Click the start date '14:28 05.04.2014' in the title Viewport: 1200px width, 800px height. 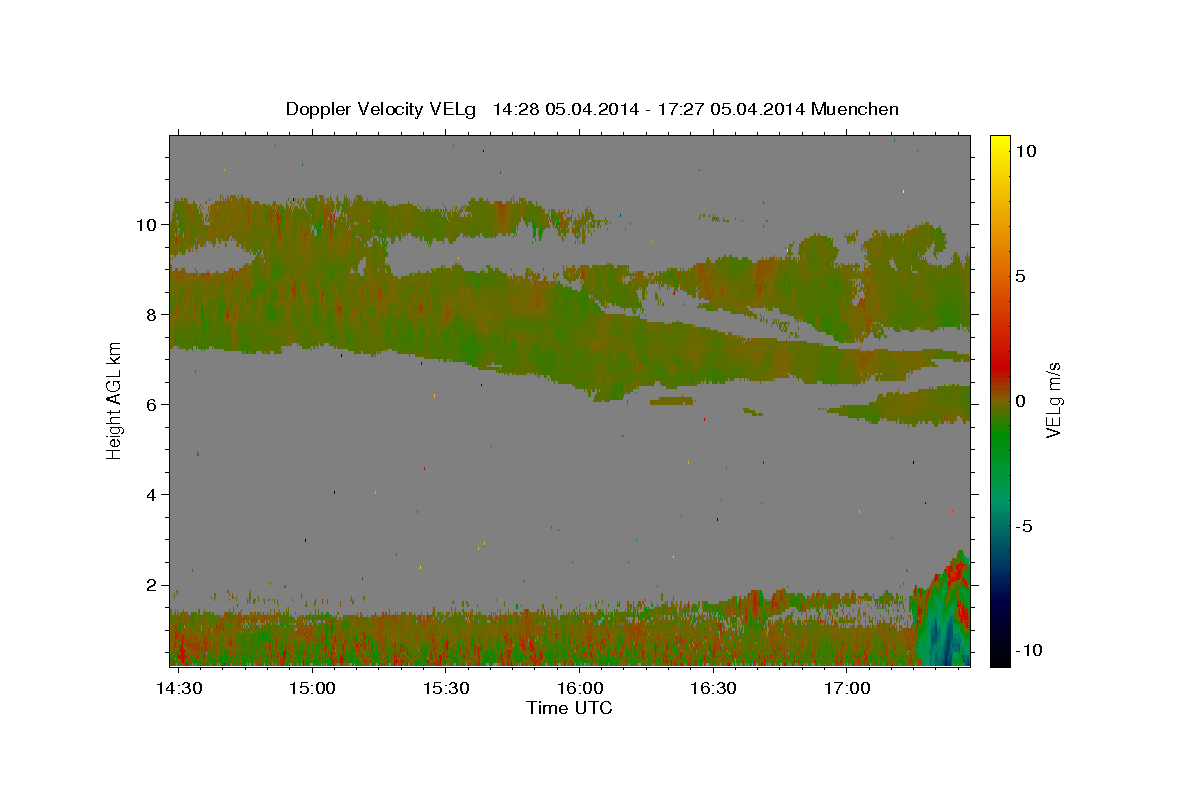[564, 109]
